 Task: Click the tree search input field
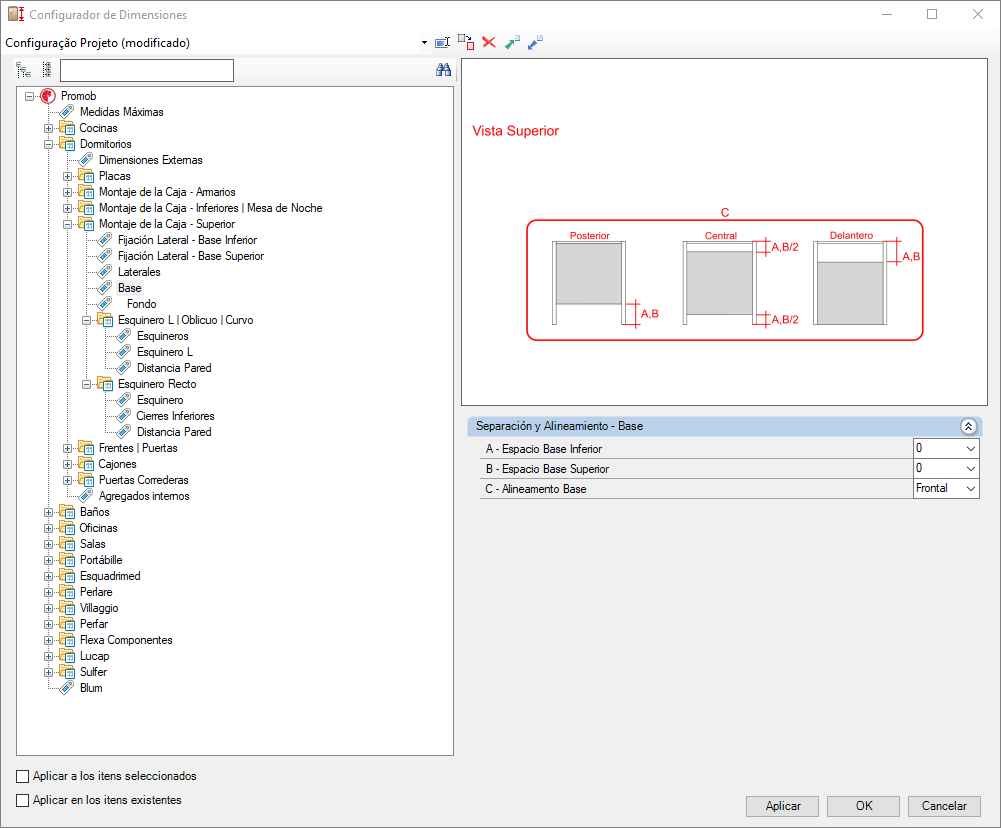(x=147, y=70)
